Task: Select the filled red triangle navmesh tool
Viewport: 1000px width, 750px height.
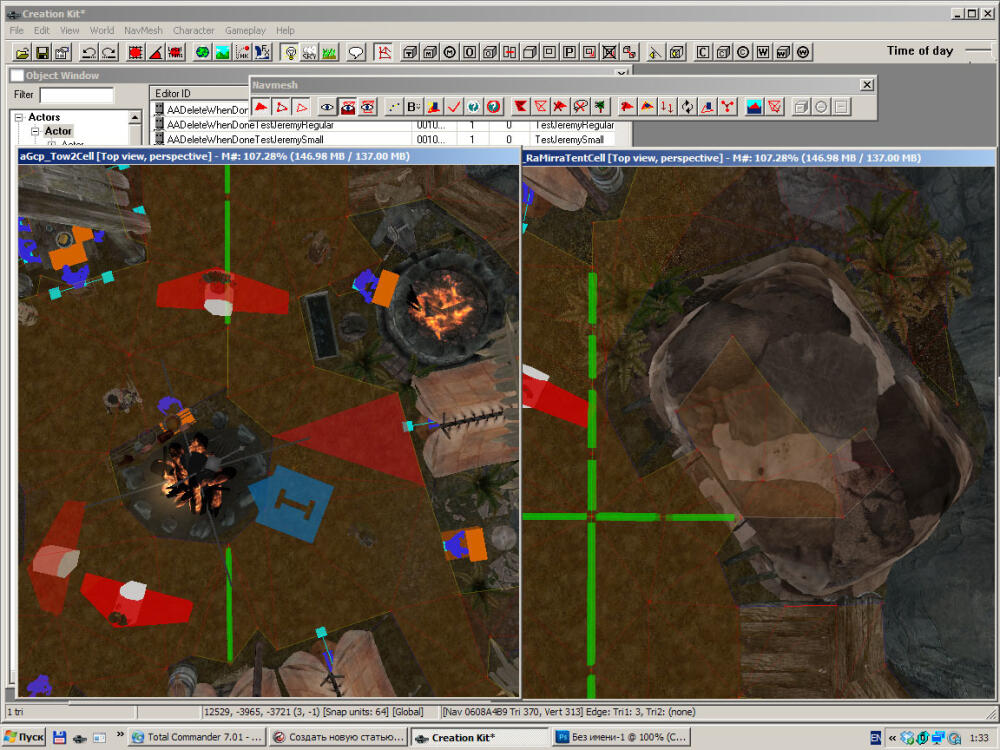Action: (261, 107)
